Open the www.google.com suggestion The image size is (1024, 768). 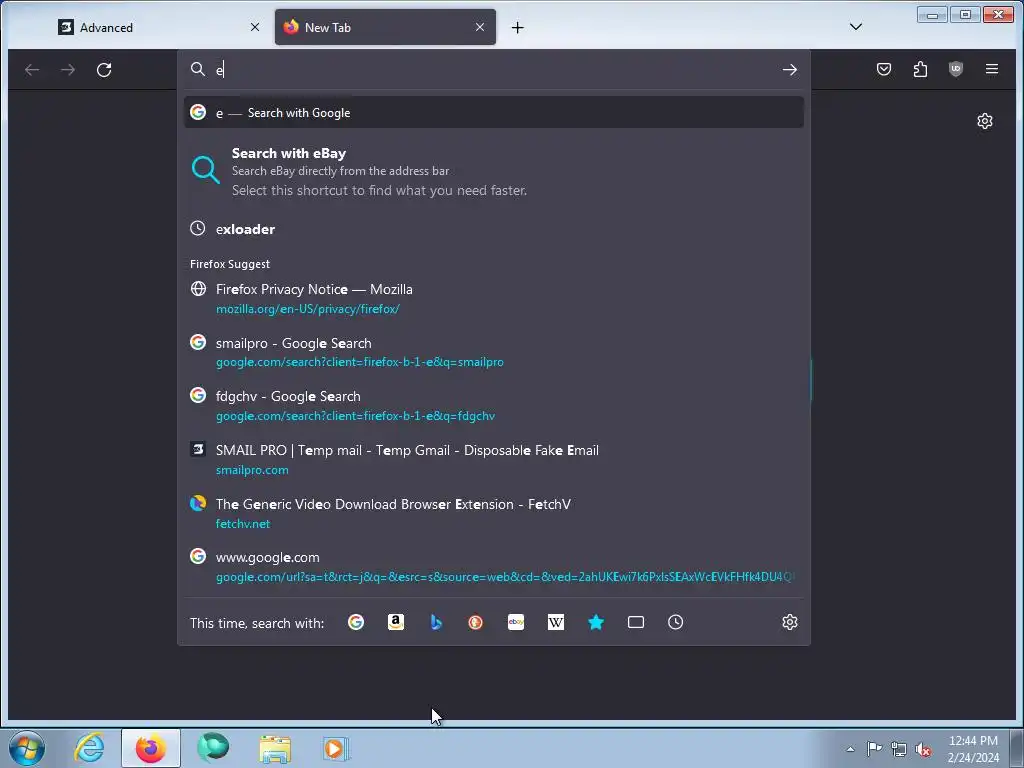point(494,567)
